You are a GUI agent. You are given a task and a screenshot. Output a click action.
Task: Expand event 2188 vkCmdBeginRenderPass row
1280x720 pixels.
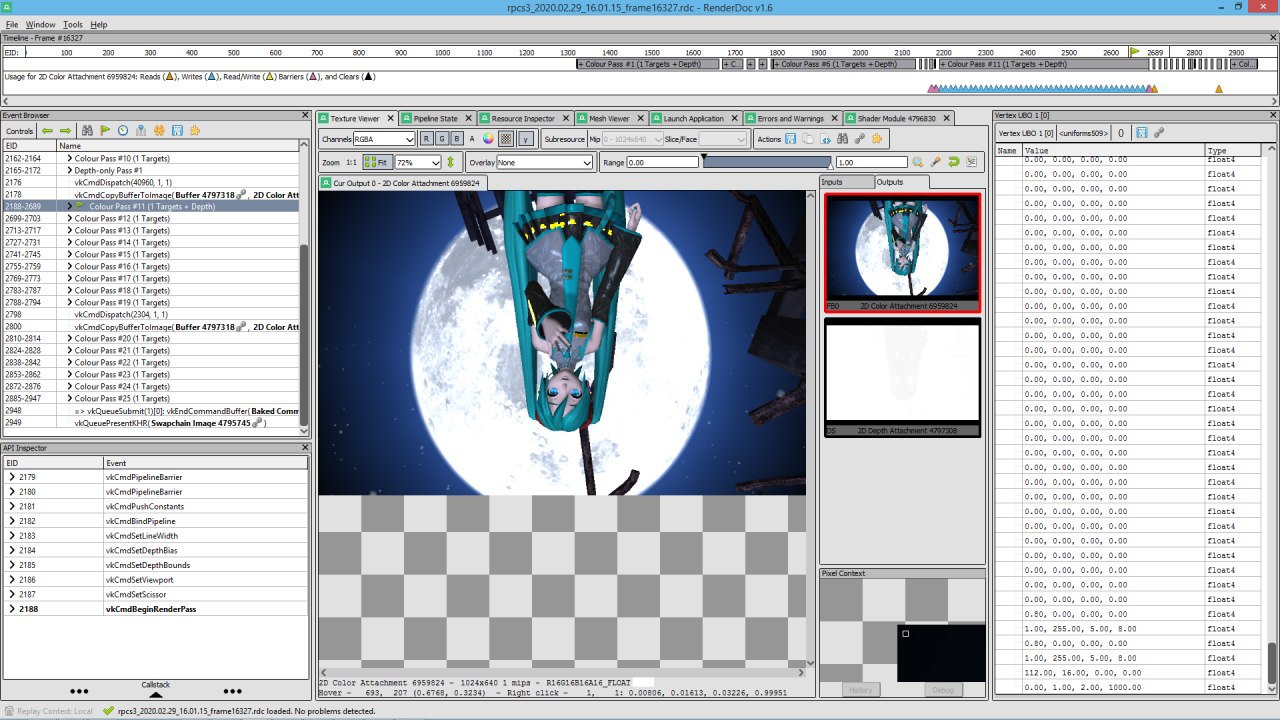pyautogui.click(x=11, y=609)
